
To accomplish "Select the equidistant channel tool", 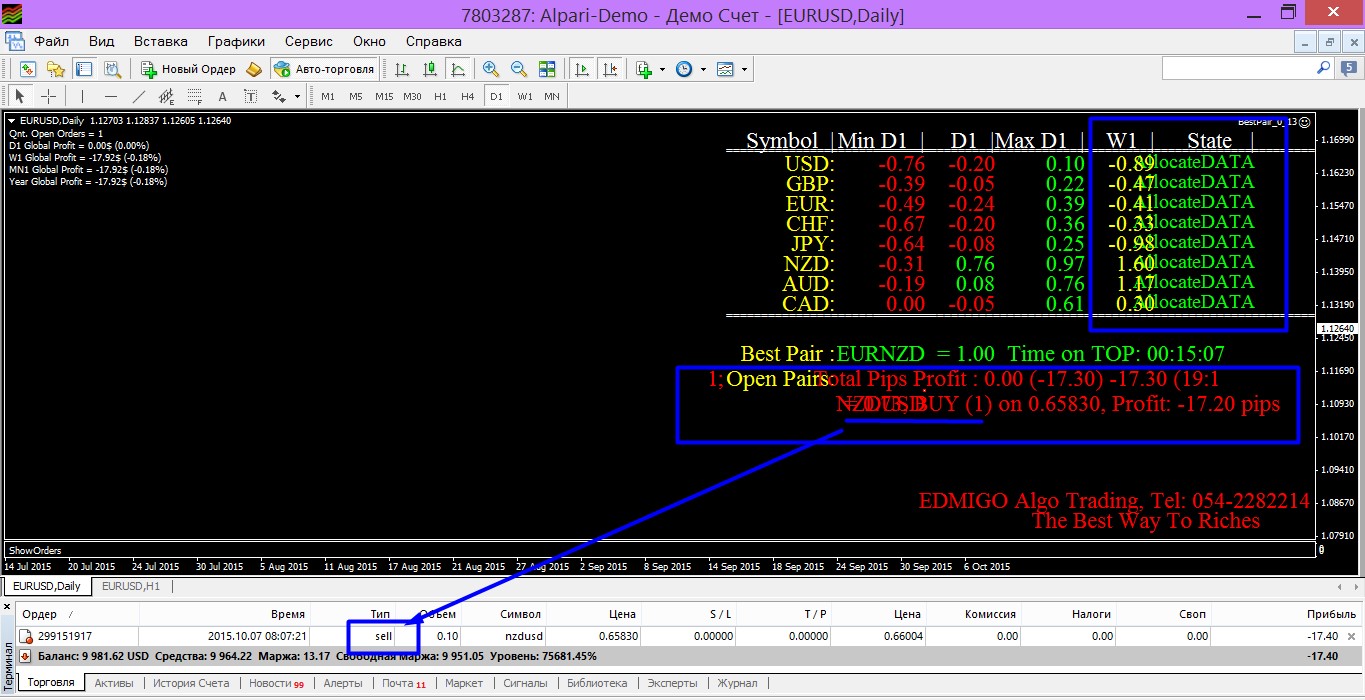I will click(x=166, y=96).
